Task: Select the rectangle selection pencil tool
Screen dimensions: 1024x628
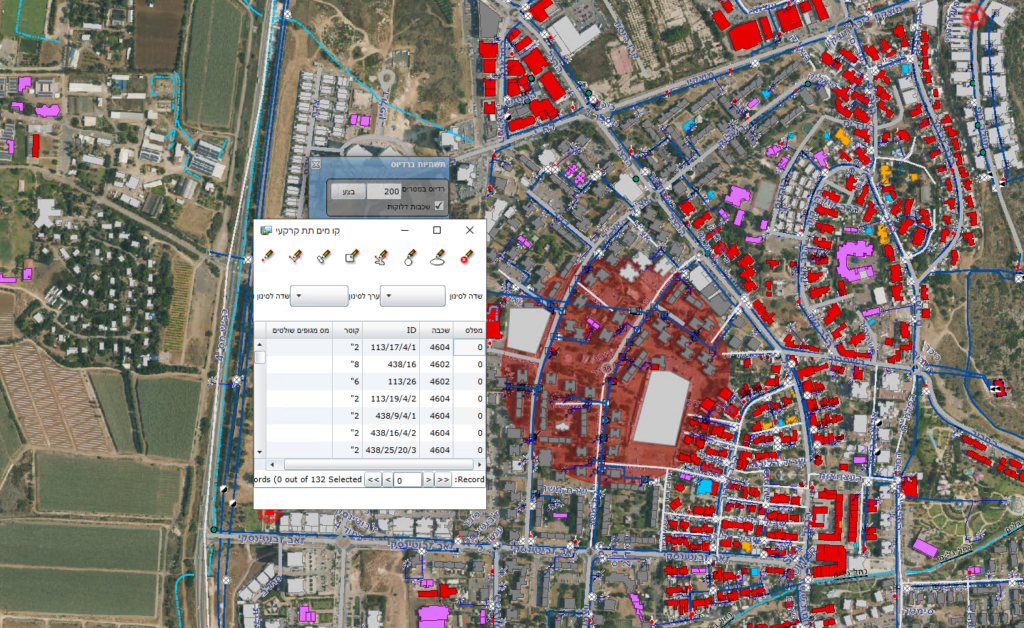Action: (351, 257)
